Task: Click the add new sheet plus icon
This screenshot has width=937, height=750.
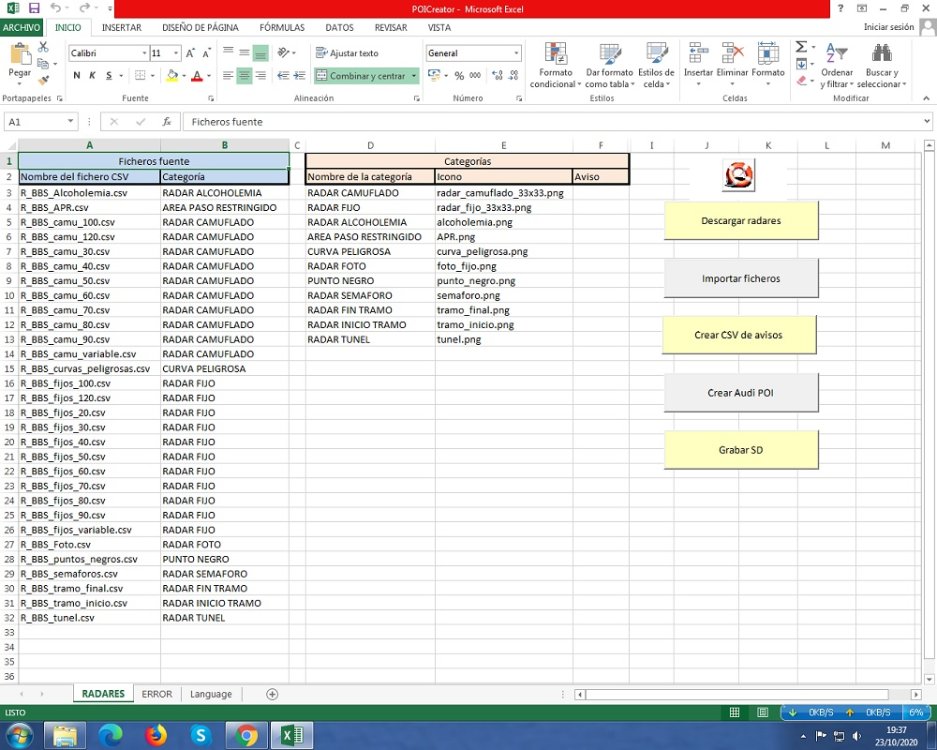Action: click(272, 694)
